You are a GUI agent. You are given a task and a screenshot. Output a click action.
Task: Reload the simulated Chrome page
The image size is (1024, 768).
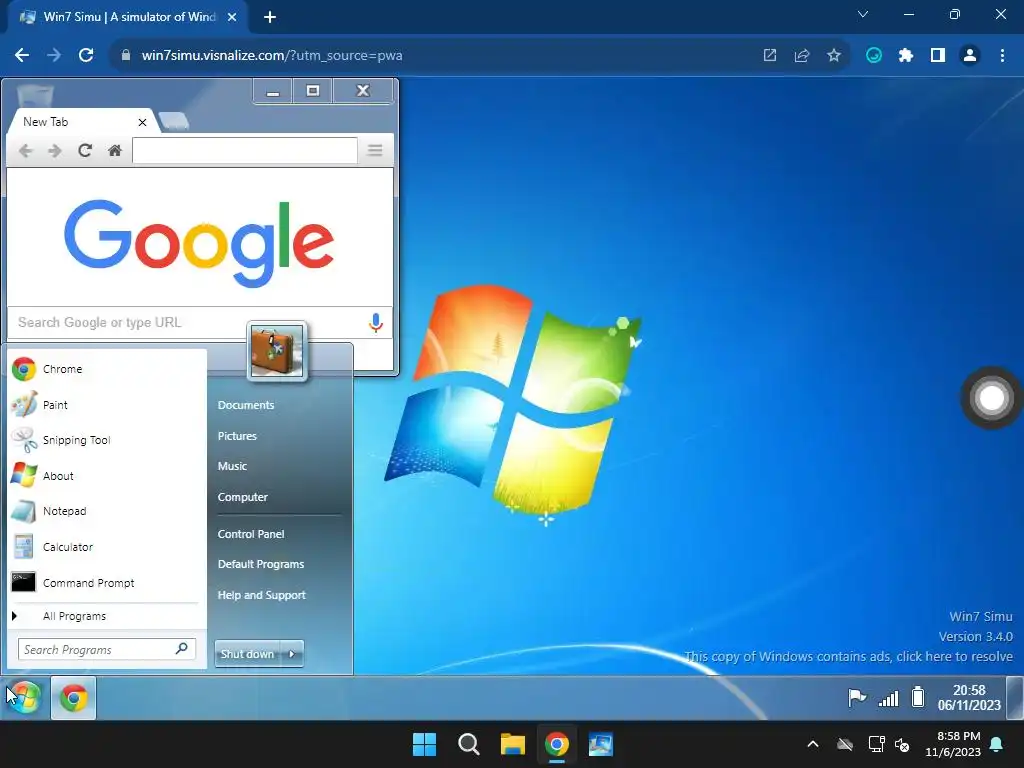(85, 151)
